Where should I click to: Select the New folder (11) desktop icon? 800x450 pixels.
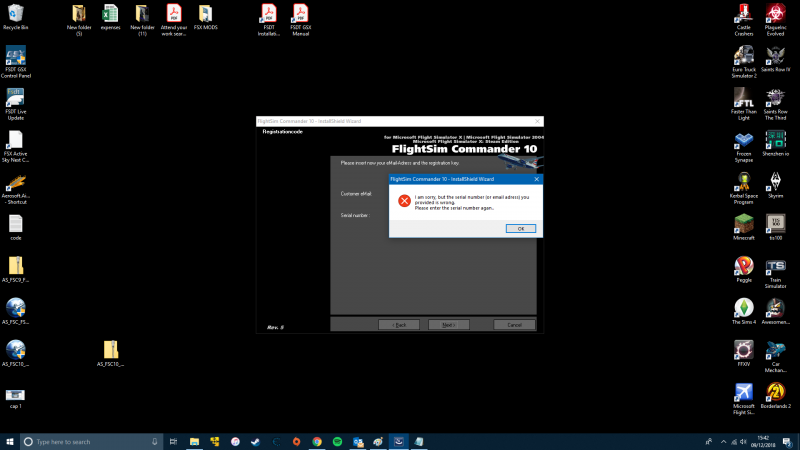(x=142, y=20)
